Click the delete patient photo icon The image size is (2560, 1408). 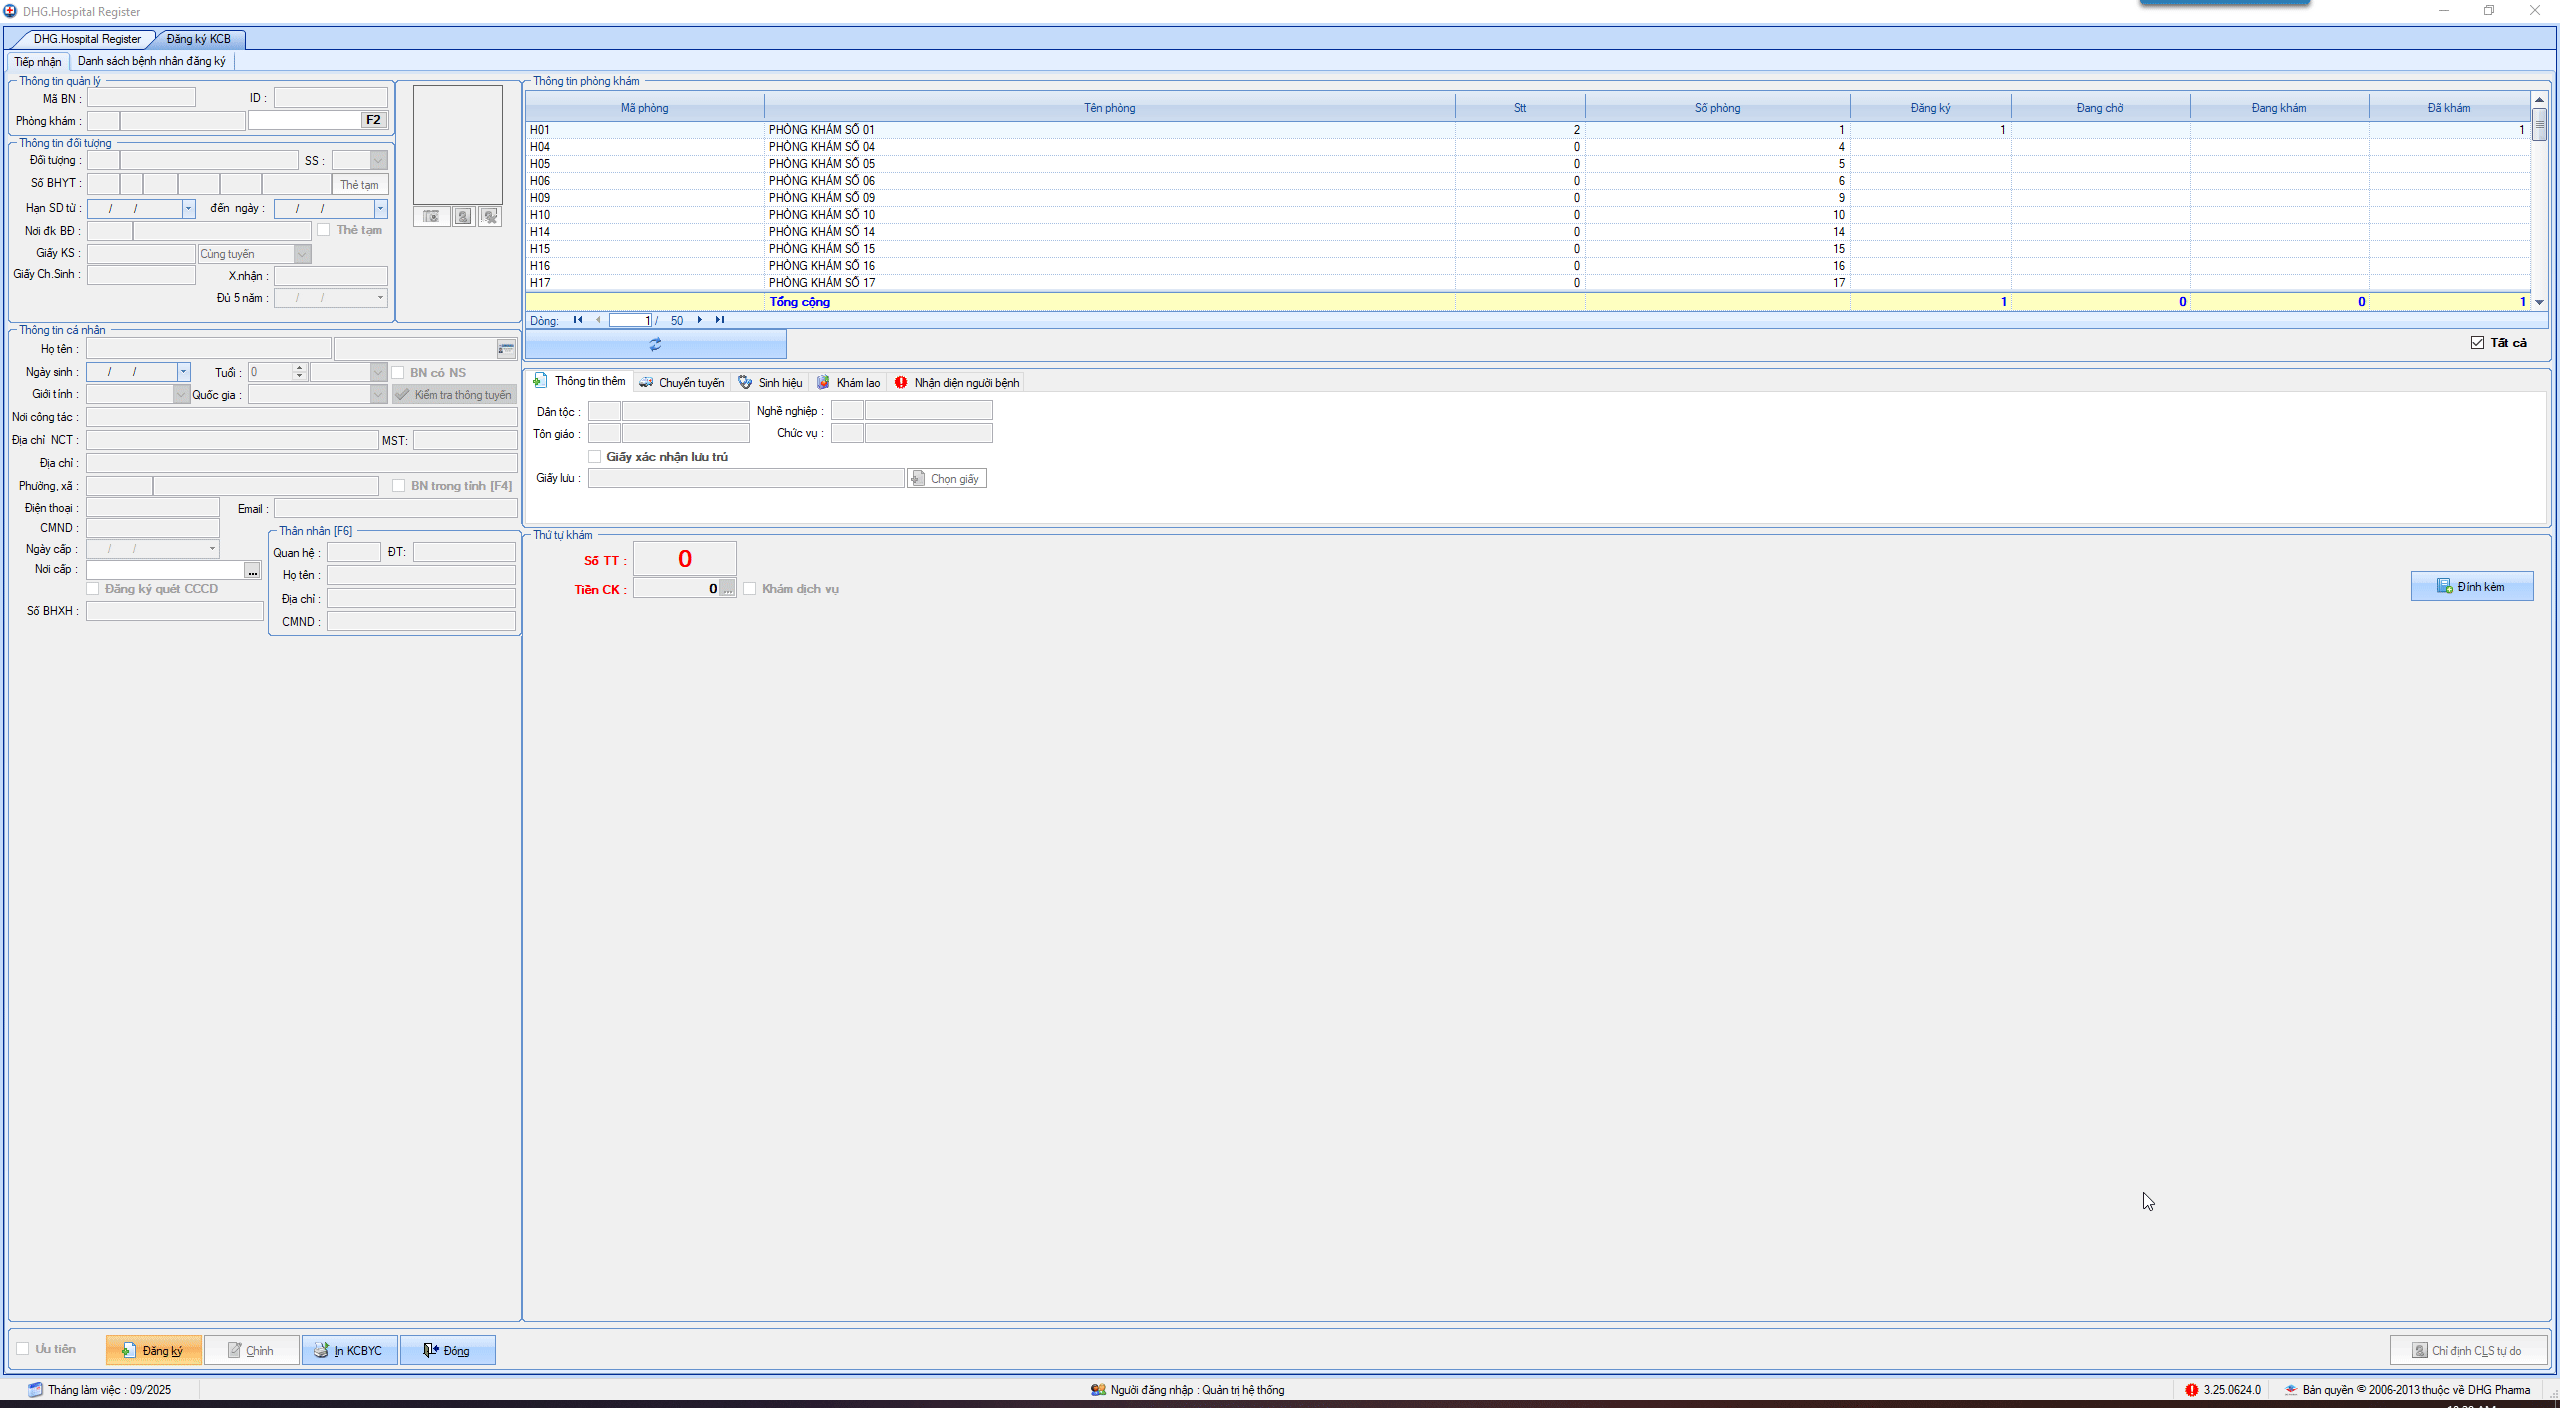pos(490,216)
